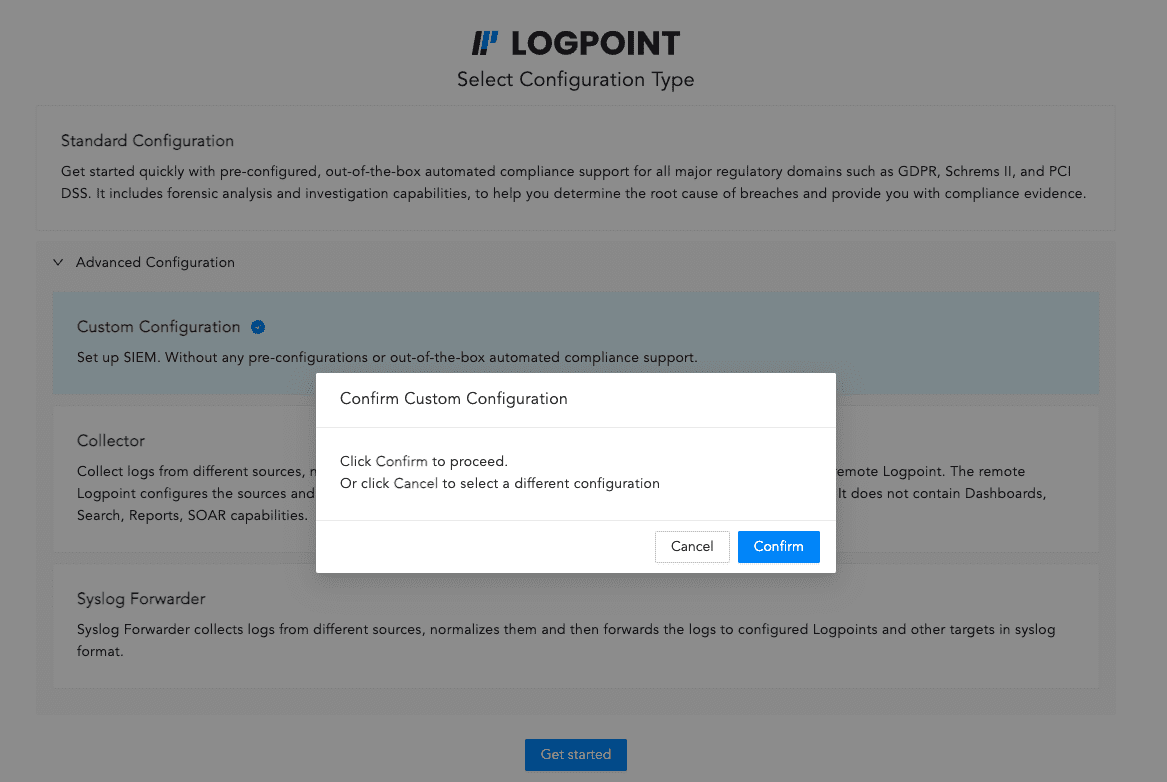Select the Standard Configuration card

tap(575, 167)
